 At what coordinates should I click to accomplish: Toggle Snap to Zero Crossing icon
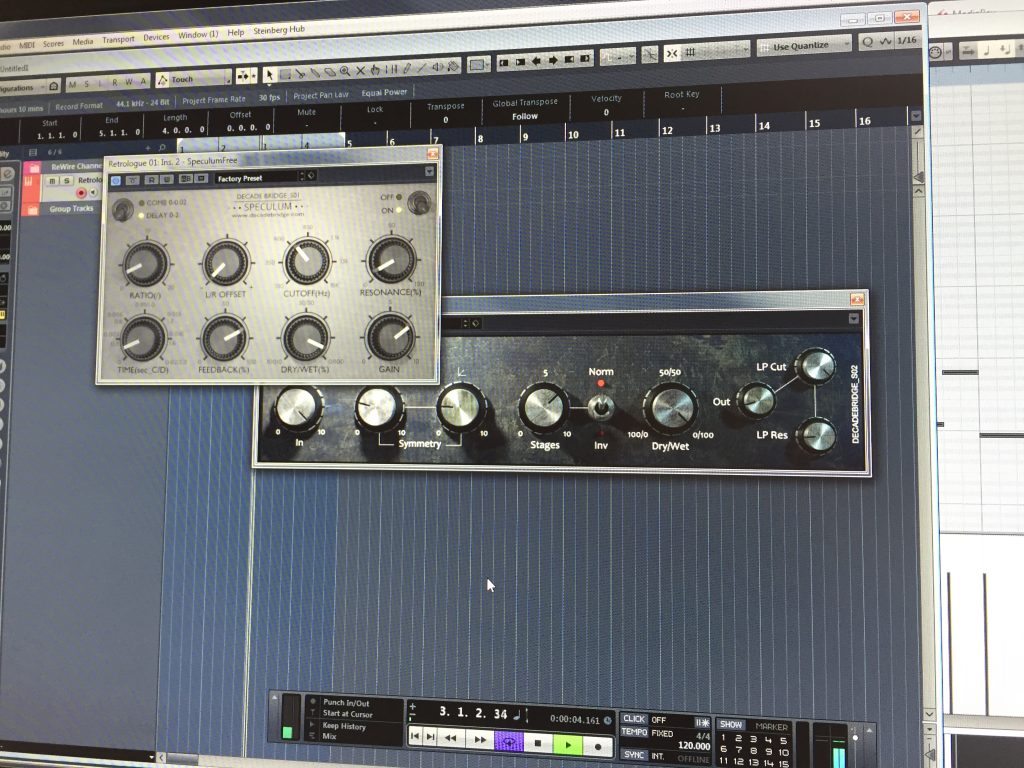[x=649, y=54]
